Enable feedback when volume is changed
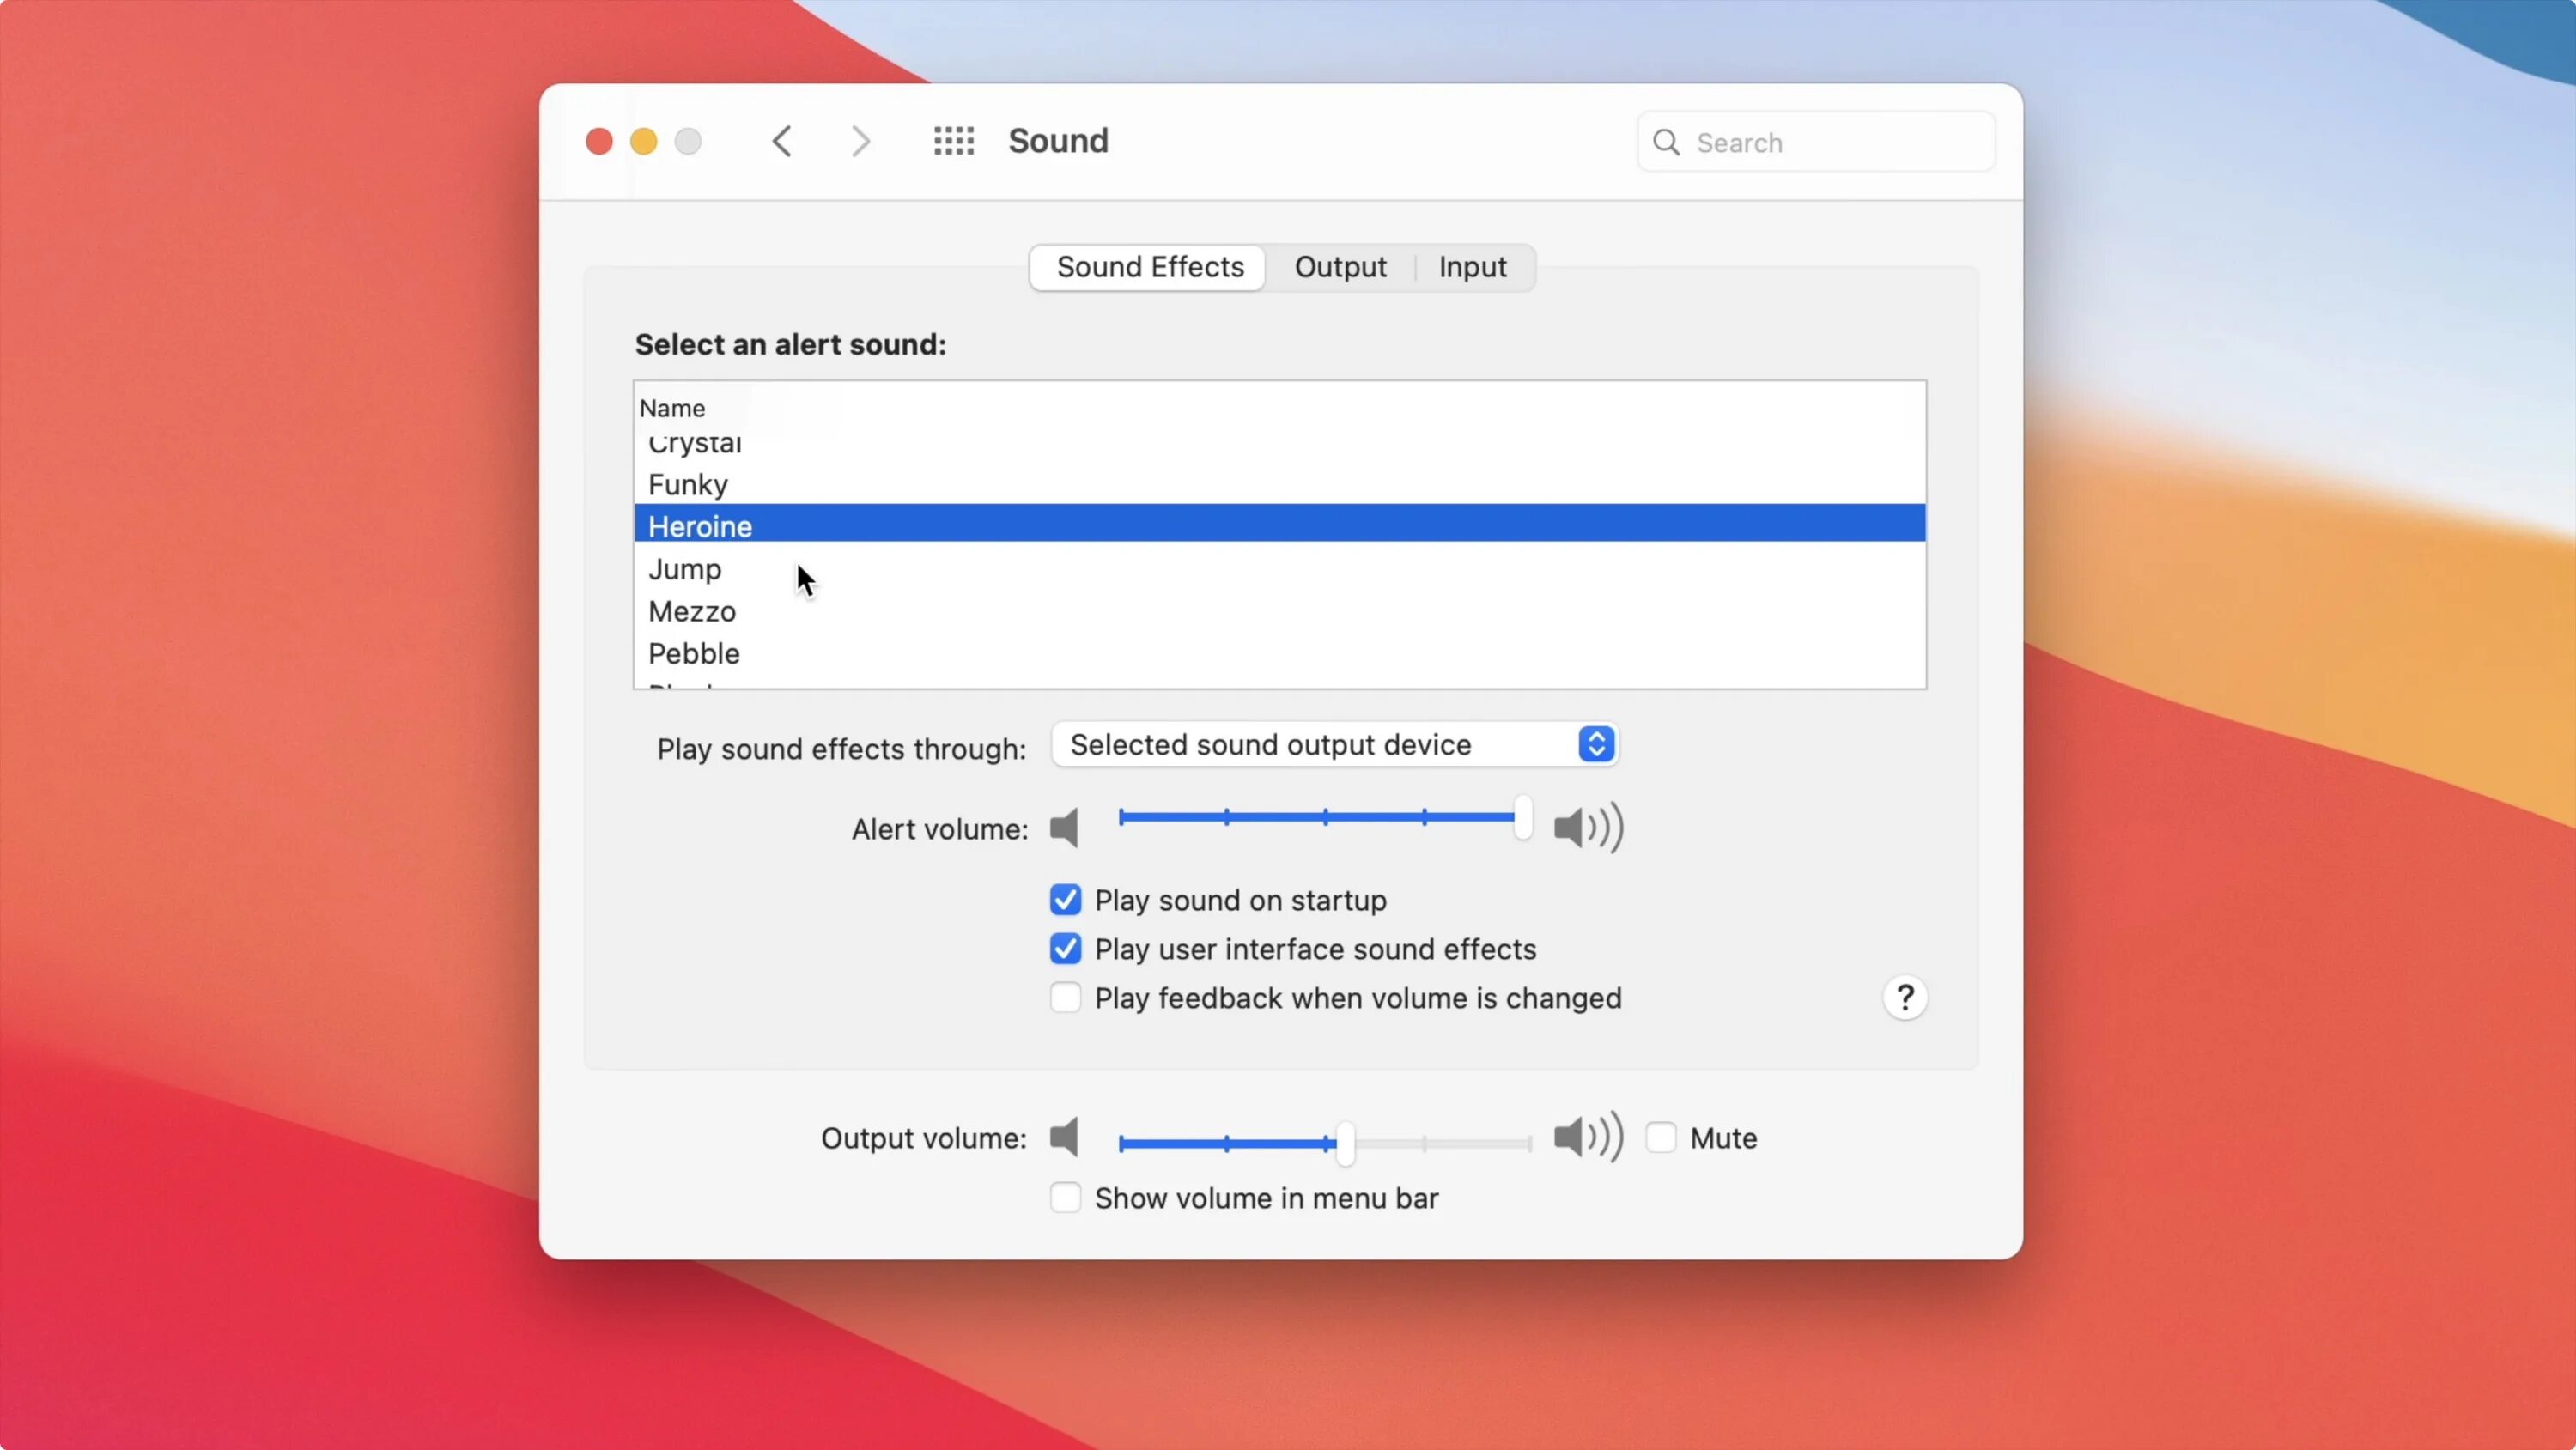The image size is (2576, 1450). [x=1065, y=997]
